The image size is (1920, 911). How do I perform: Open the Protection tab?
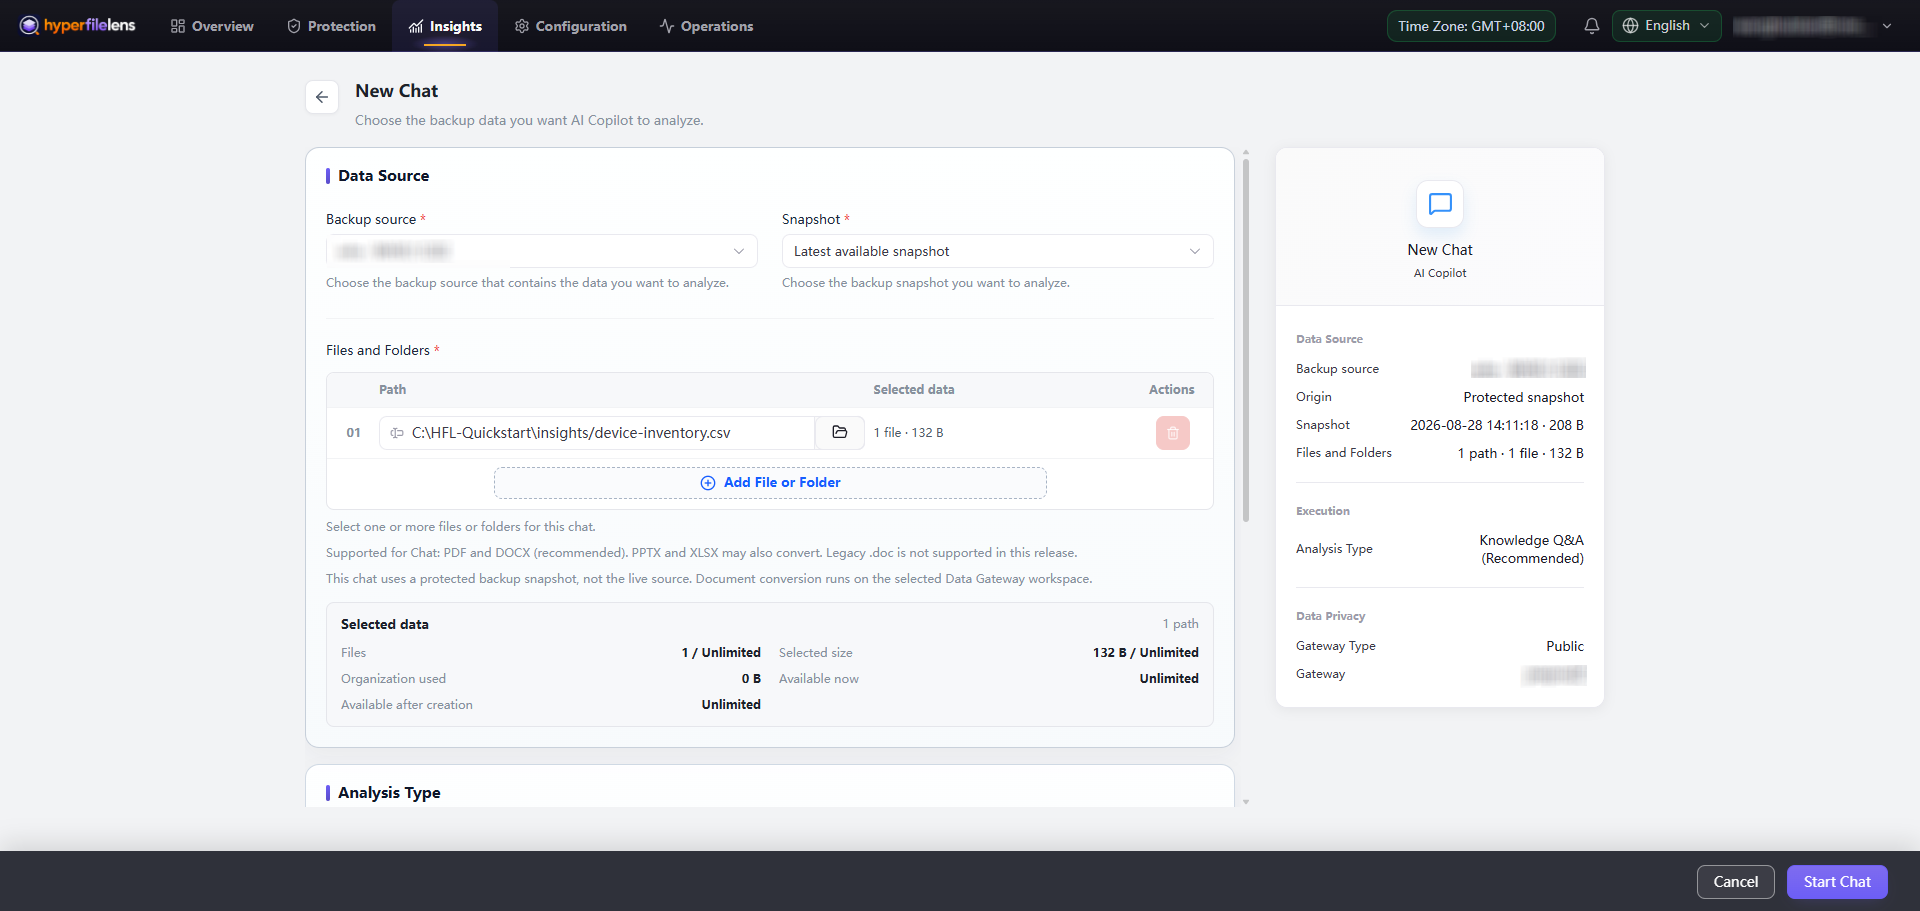[x=332, y=26]
